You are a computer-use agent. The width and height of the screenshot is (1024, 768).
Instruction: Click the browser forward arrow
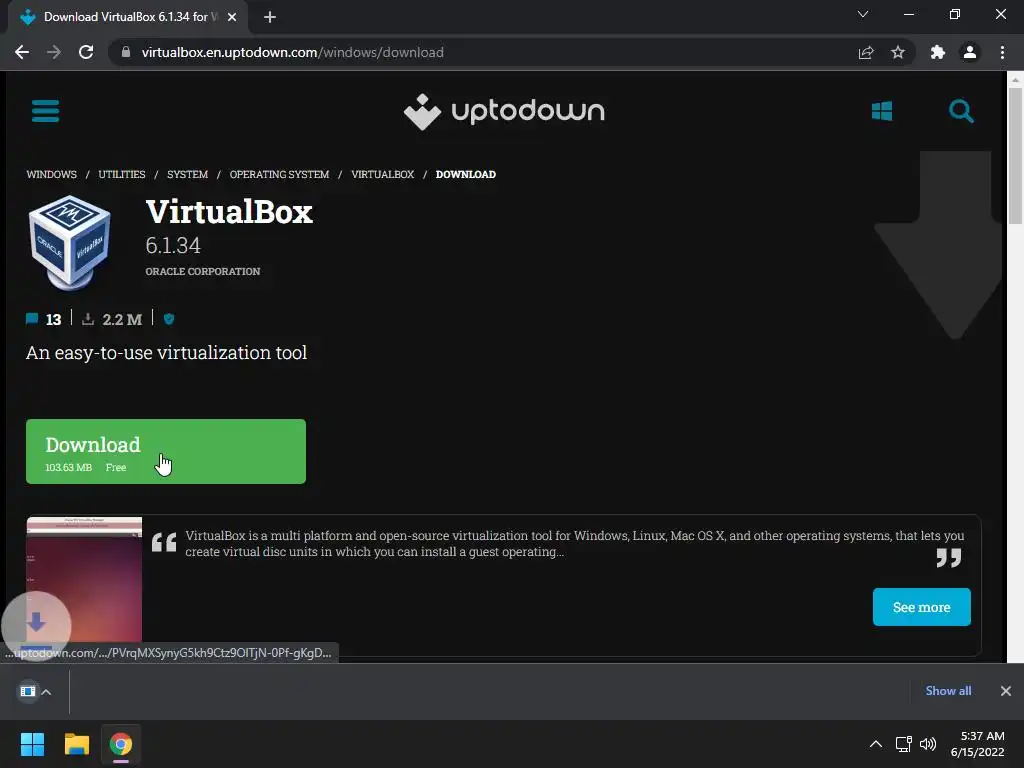[x=54, y=52]
